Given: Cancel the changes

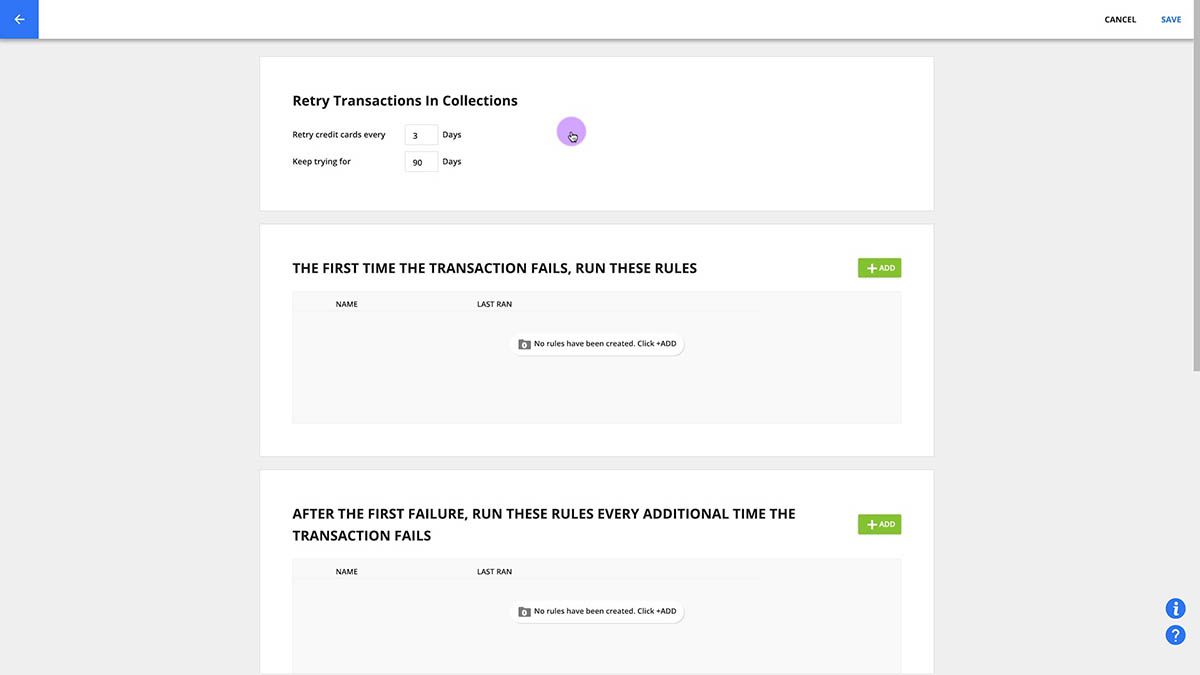Looking at the screenshot, I should (1120, 20).
